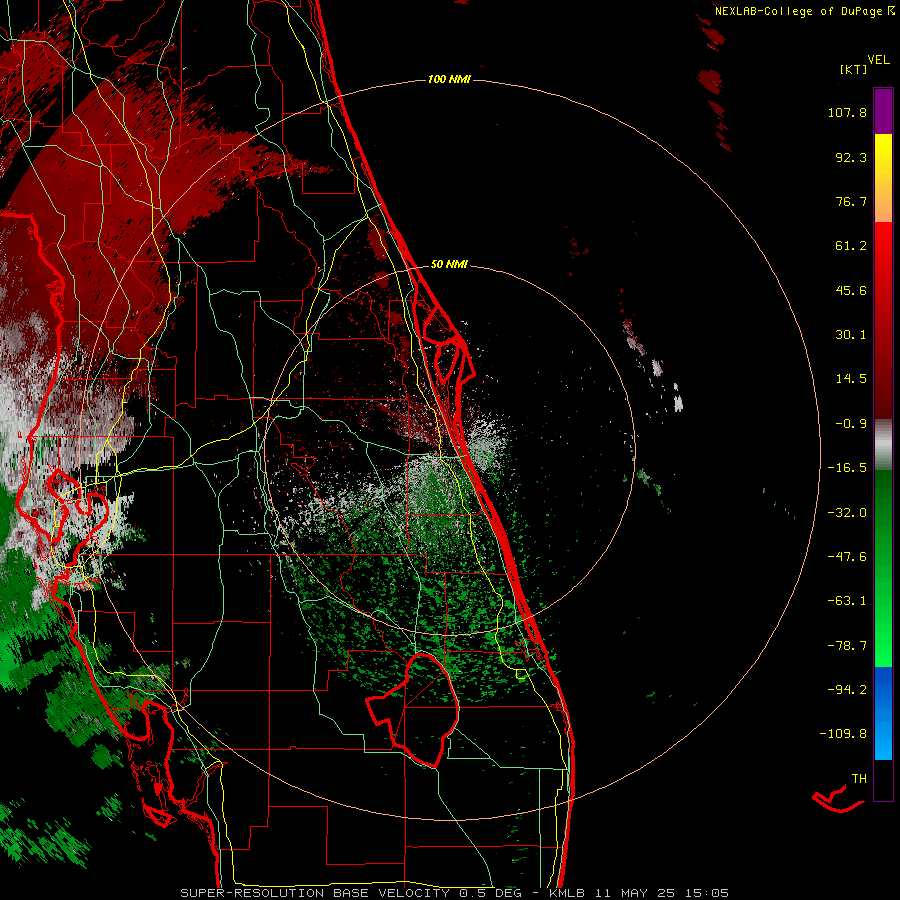Click the -109.8 legend value
Viewport: 900px width, 900px height.
pos(843,734)
